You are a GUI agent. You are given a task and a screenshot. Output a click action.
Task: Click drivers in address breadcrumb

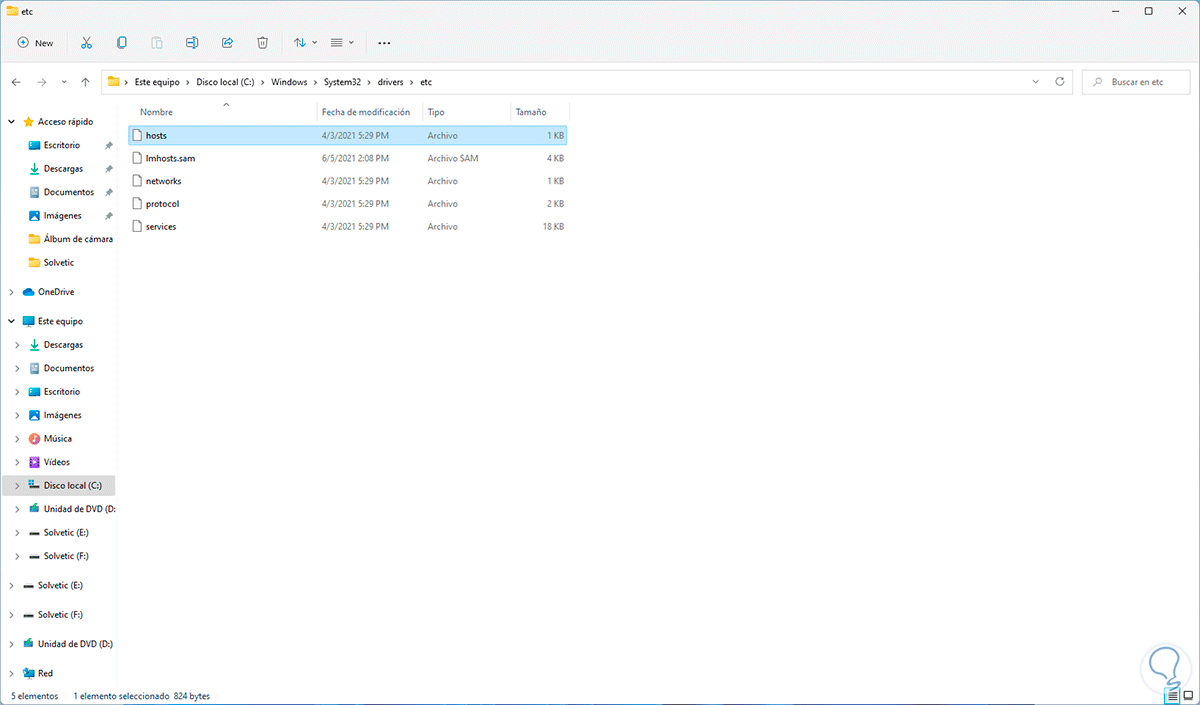(x=389, y=82)
